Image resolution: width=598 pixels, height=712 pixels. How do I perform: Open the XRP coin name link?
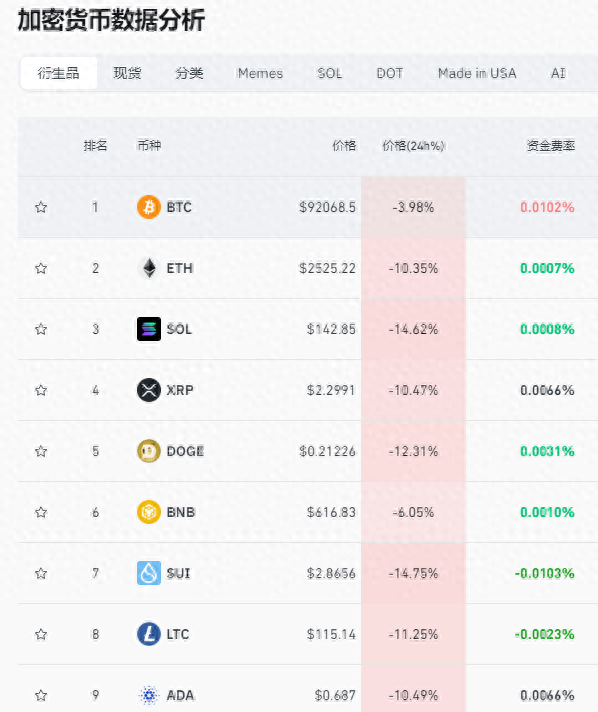(180, 390)
